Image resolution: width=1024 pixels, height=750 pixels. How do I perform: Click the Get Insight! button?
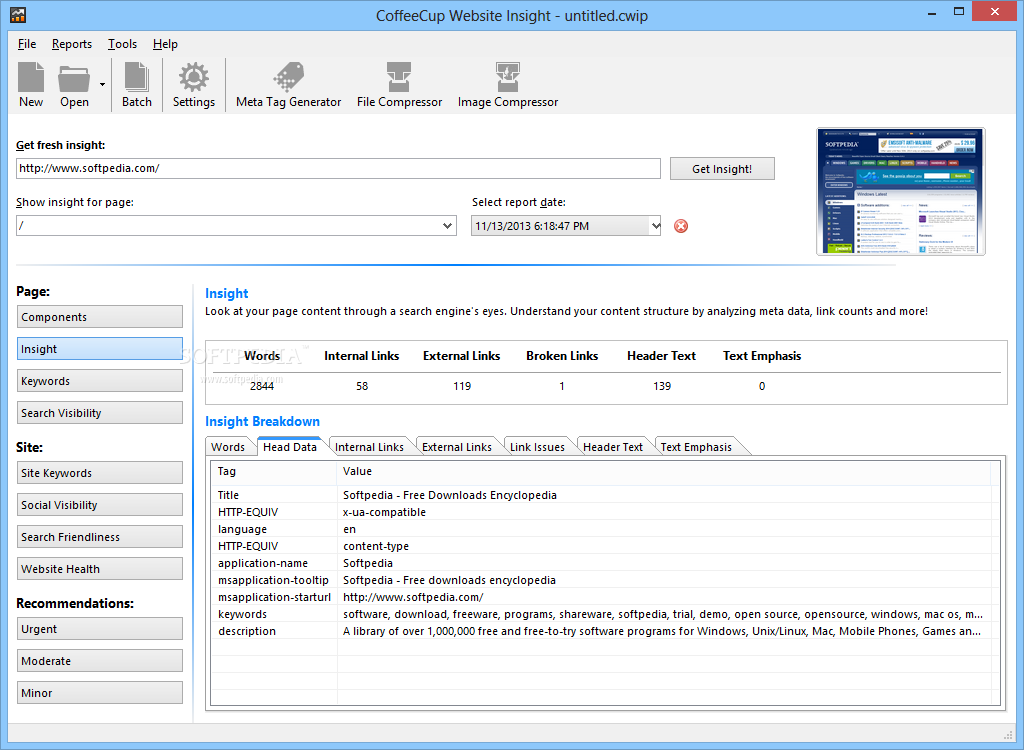722,169
